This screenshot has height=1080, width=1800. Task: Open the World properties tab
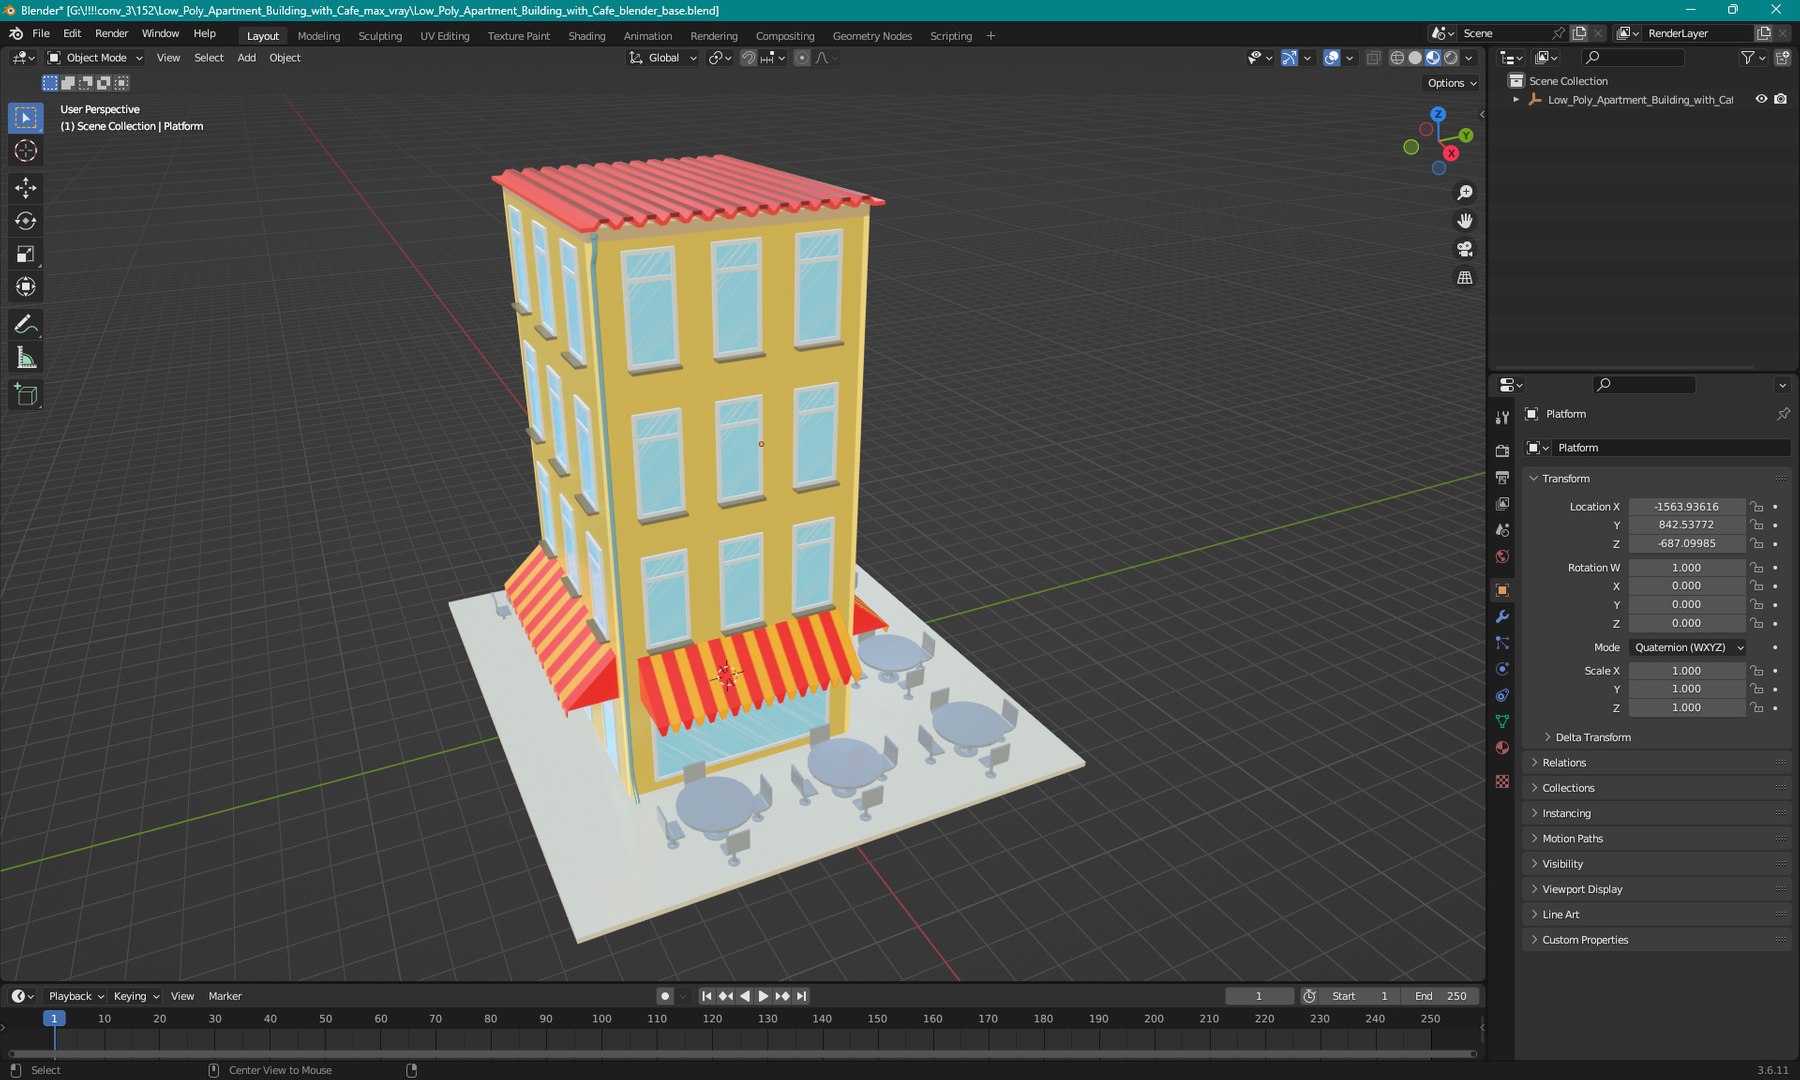pos(1502,557)
